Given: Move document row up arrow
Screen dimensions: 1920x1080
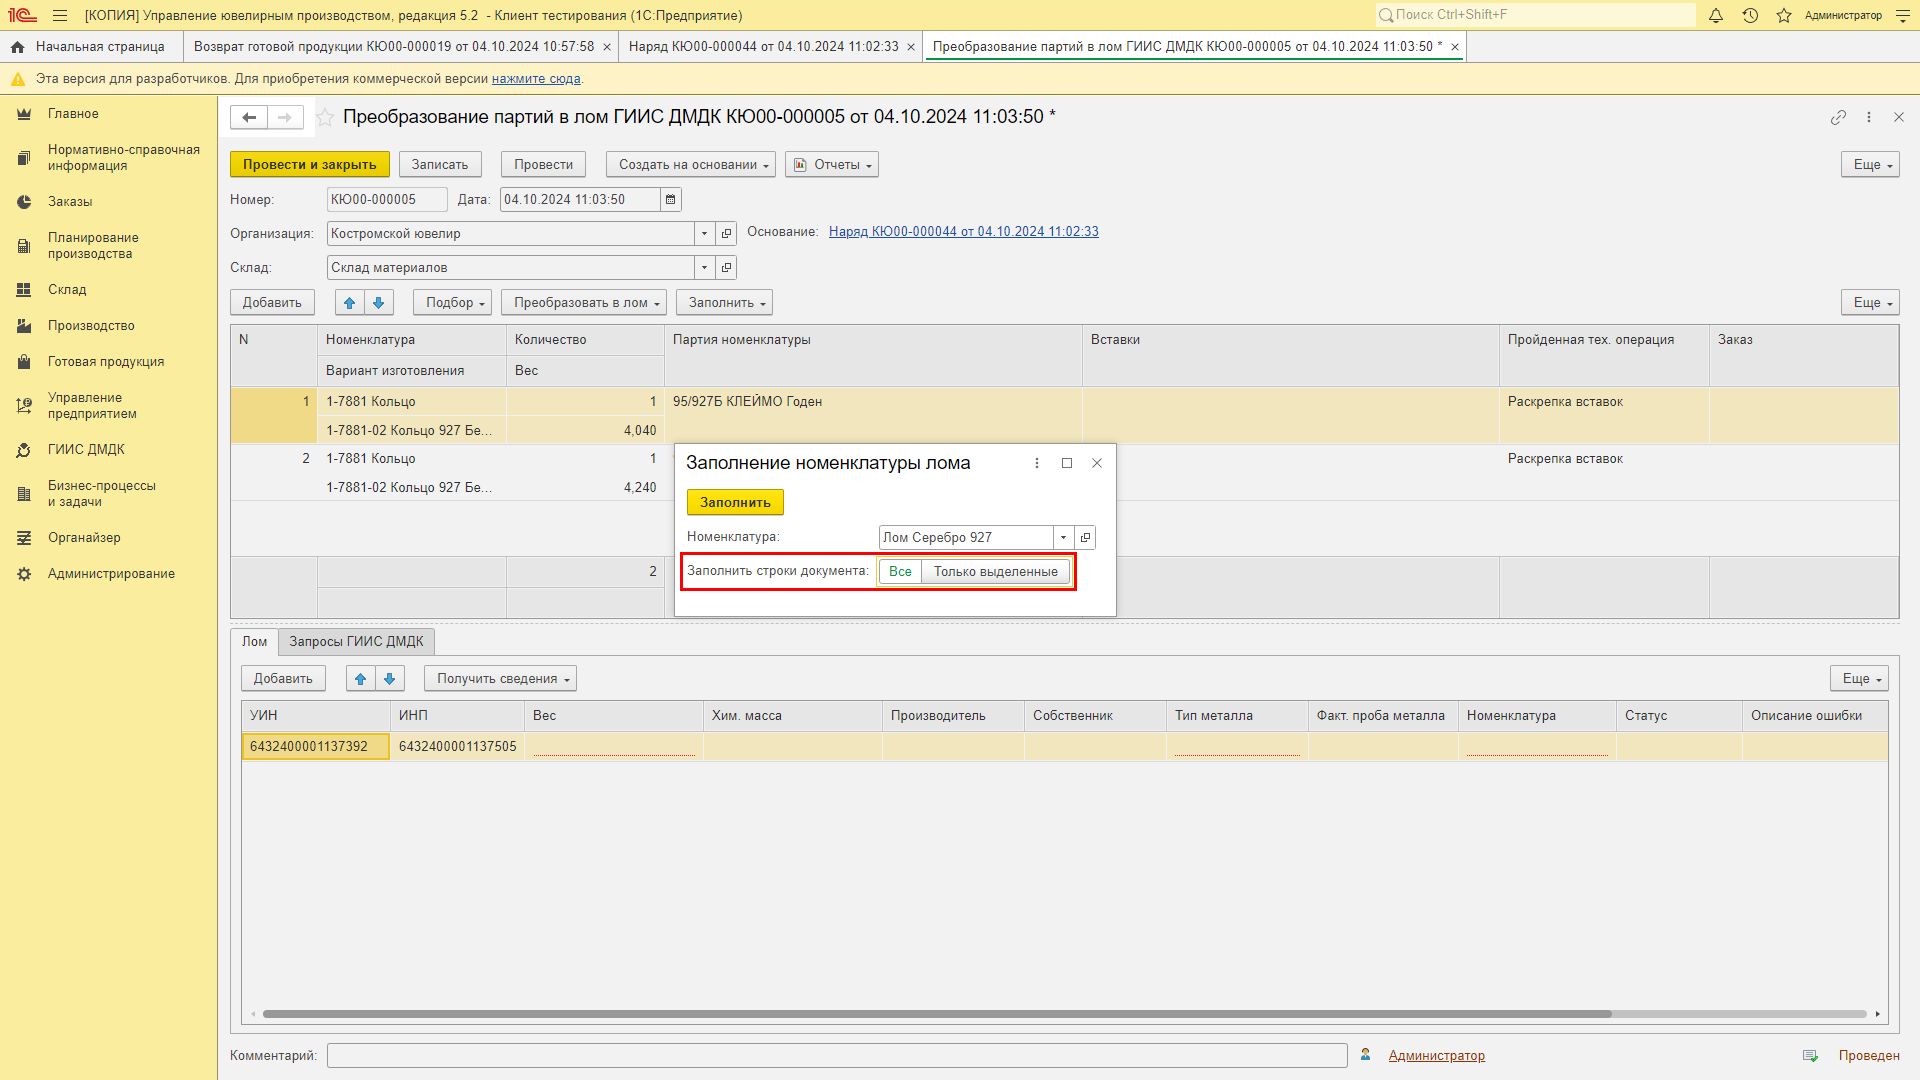Looking at the screenshot, I should coord(349,303).
